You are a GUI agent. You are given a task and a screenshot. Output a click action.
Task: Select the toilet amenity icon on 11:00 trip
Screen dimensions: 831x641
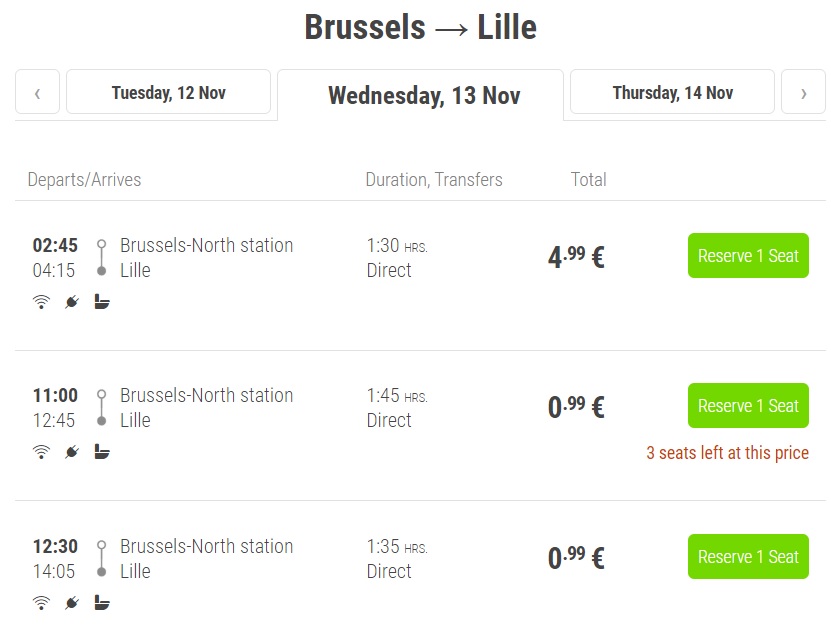(x=101, y=452)
